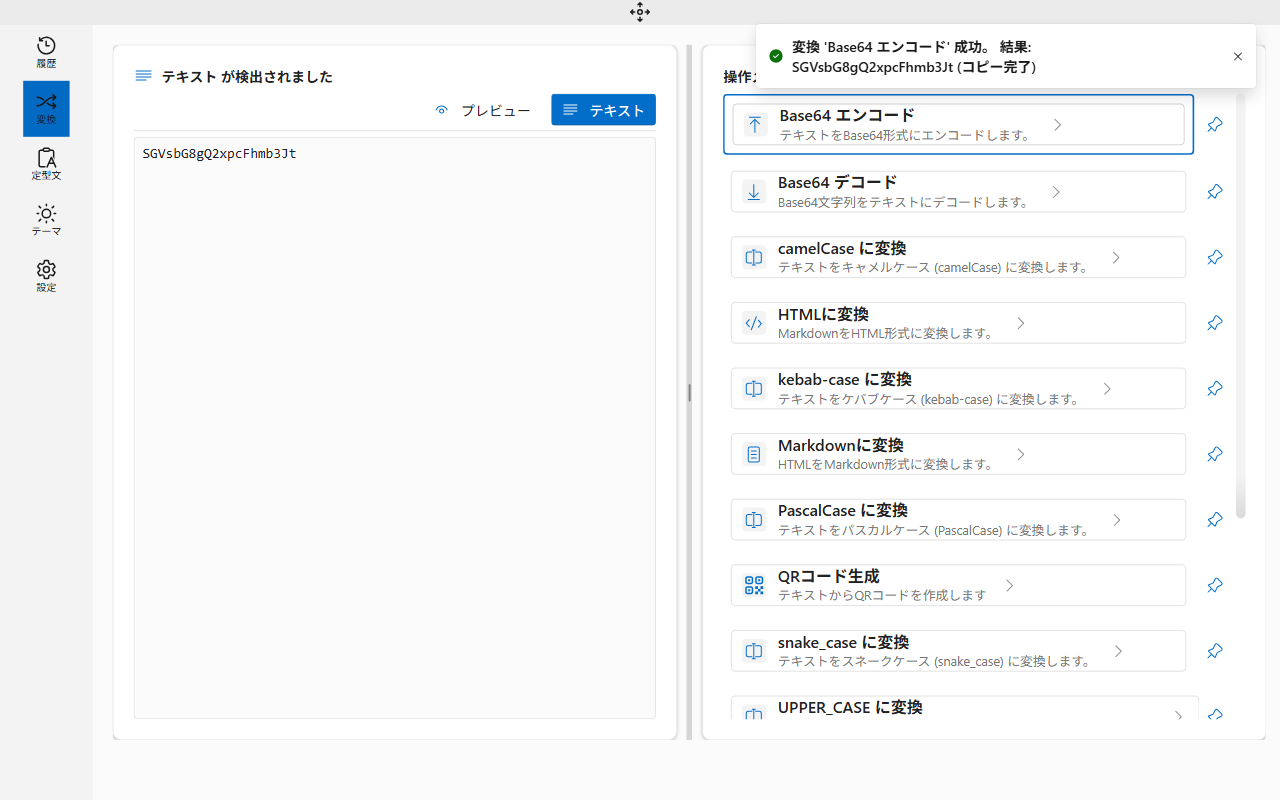Viewport: 1280px width, 800px height.
Task: Open the 設定 gear icon
Action: point(46,276)
